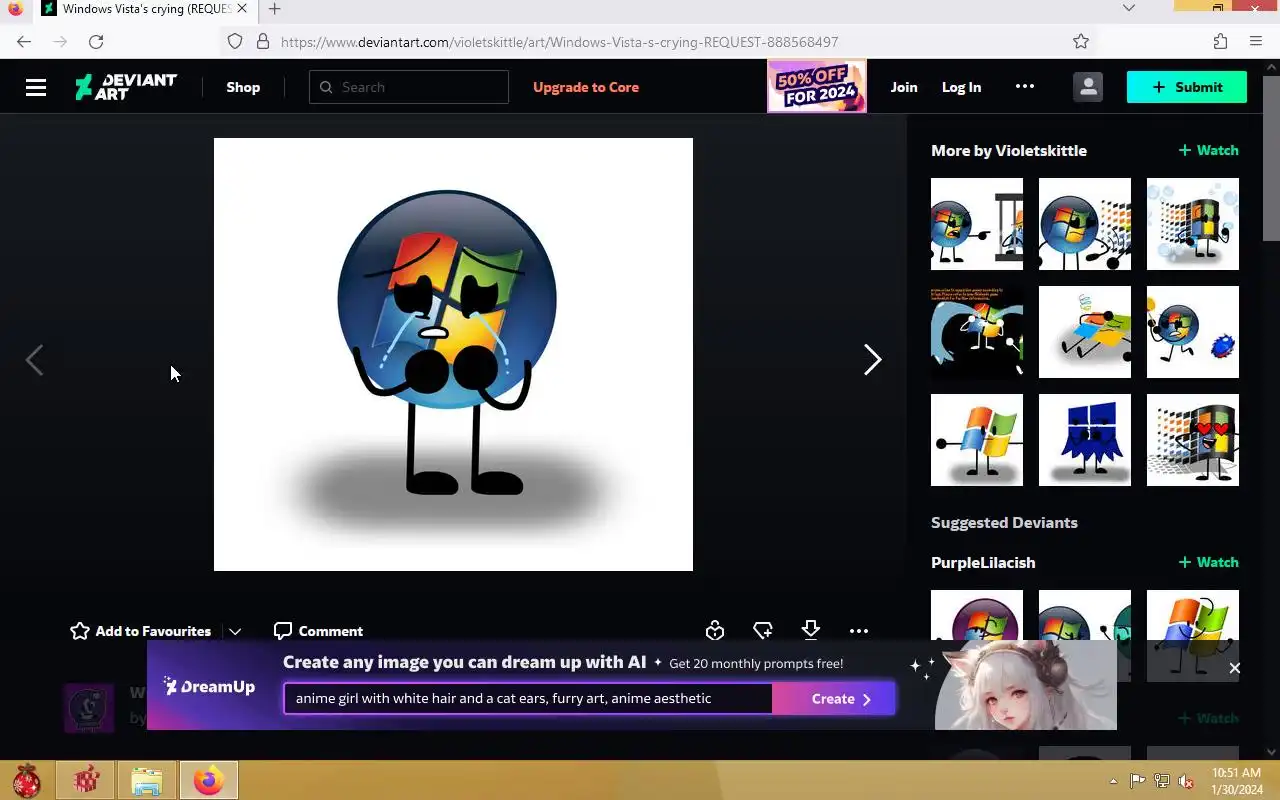Add the artwork to Favourites
1280x800 pixels.
click(x=141, y=631)
